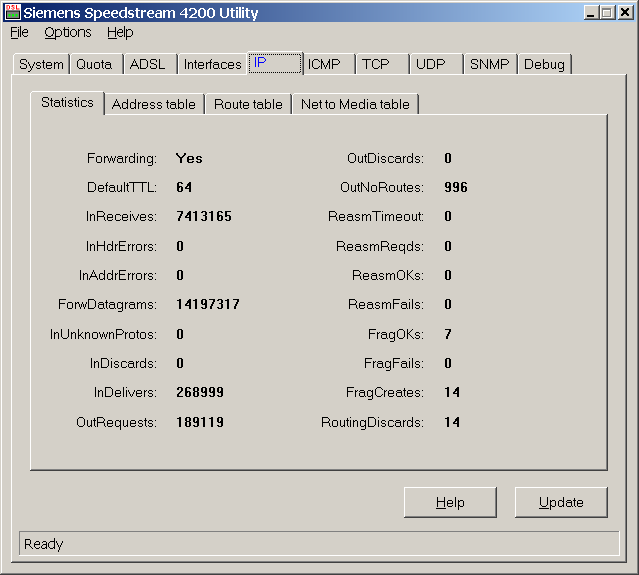Viewport: 639px width, 575px height.
Task: Click the InAddrErrors label
Action: click(118, 275)
